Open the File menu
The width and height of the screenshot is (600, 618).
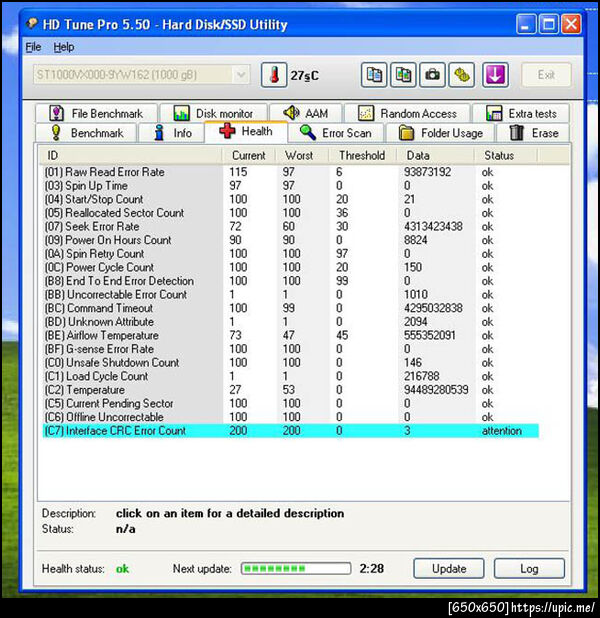33,47
